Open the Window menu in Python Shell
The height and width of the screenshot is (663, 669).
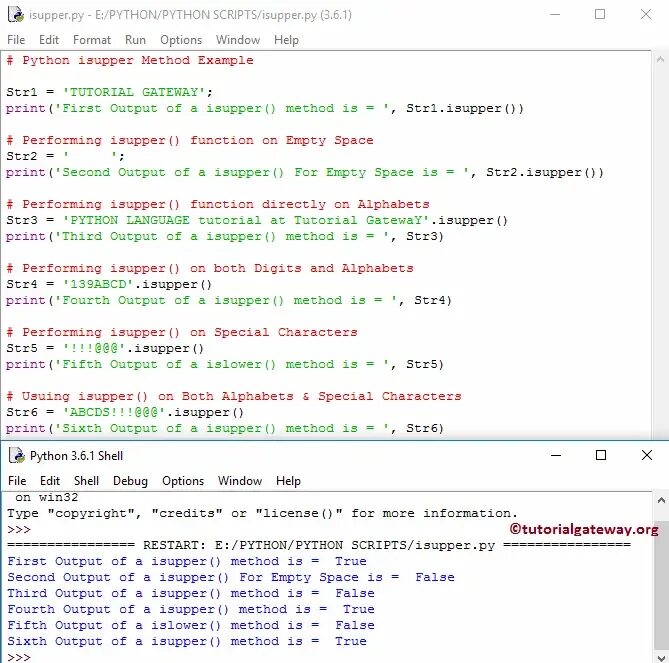pos(240,481)
